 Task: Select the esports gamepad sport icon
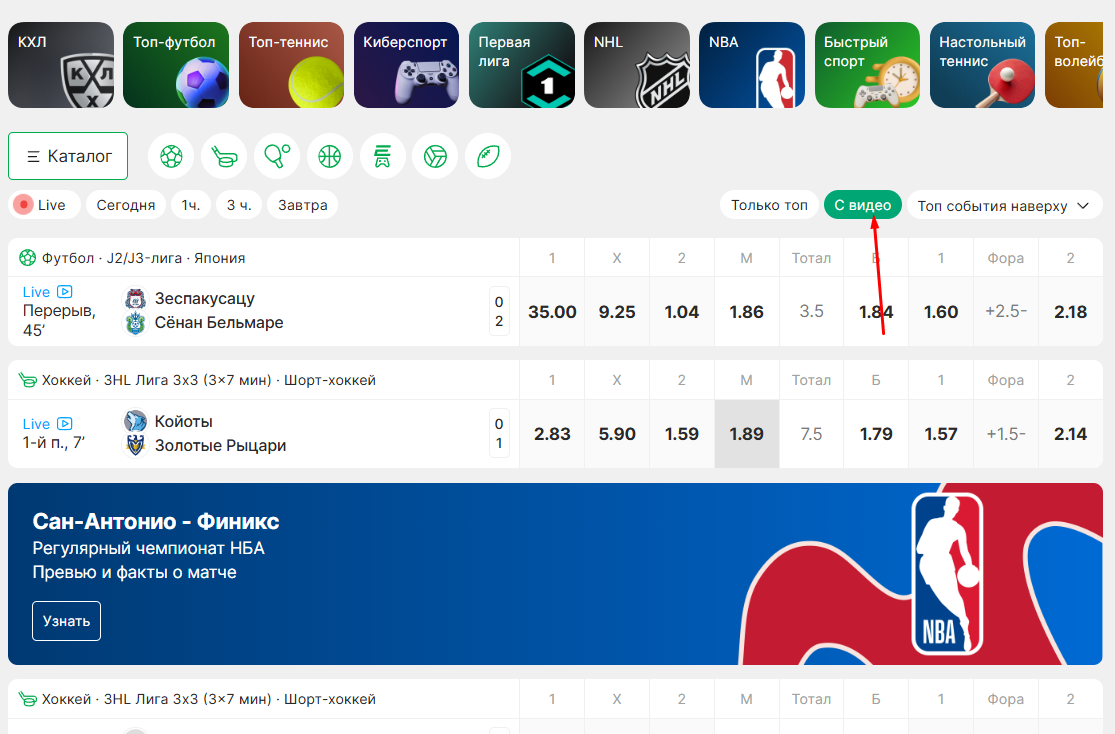pyautogui.click(x=383, y=157)
